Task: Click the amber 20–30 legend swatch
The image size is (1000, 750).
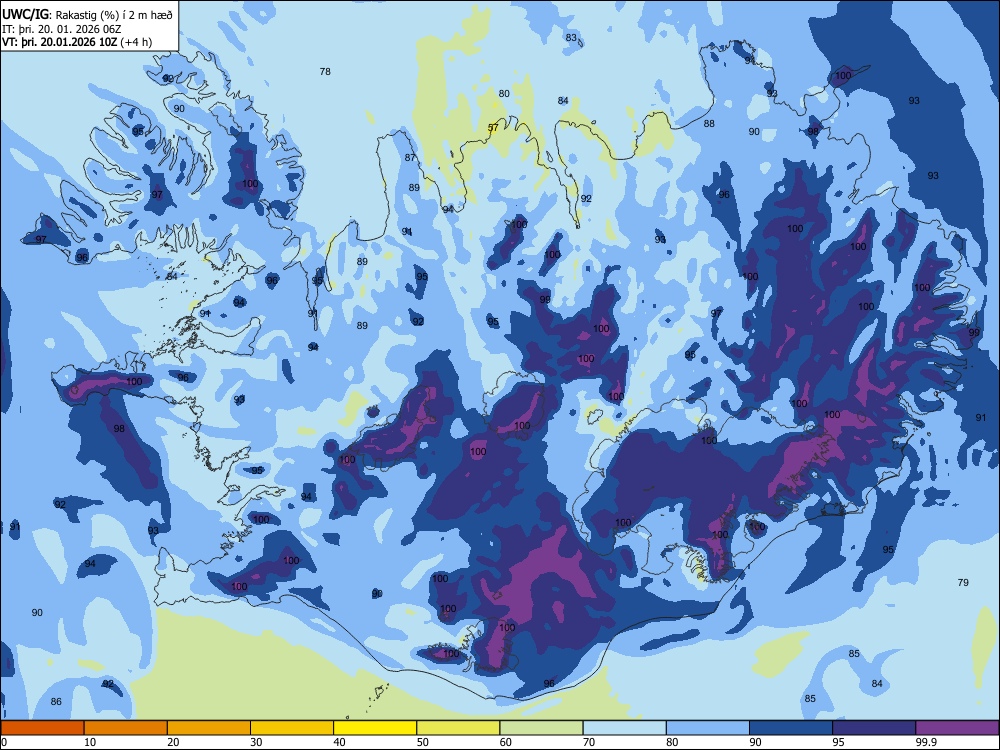Action: (209, 728)
